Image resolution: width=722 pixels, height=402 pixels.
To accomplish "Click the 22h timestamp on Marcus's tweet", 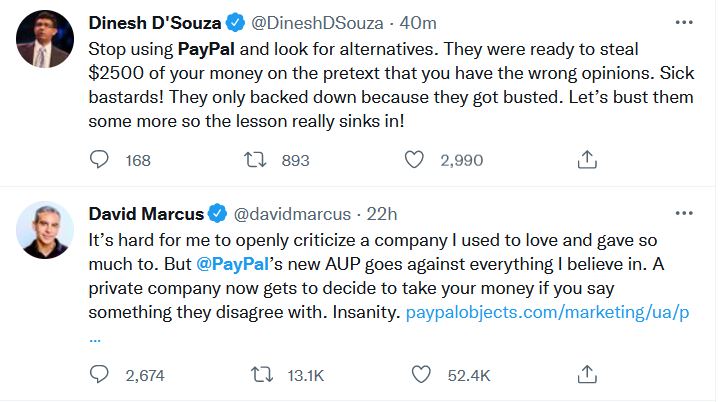I will tap(383, 214).
